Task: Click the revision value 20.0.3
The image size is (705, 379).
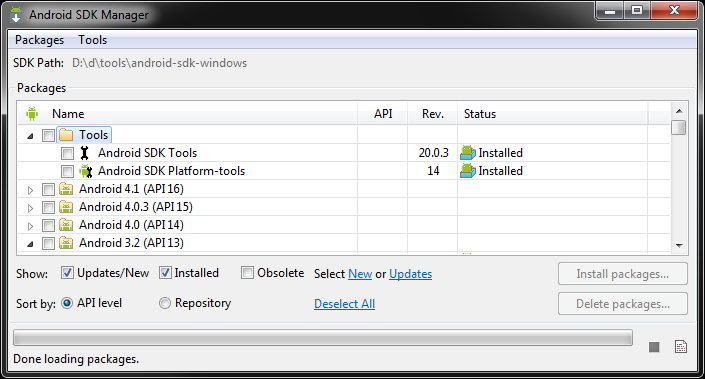Action: (433, 153)
